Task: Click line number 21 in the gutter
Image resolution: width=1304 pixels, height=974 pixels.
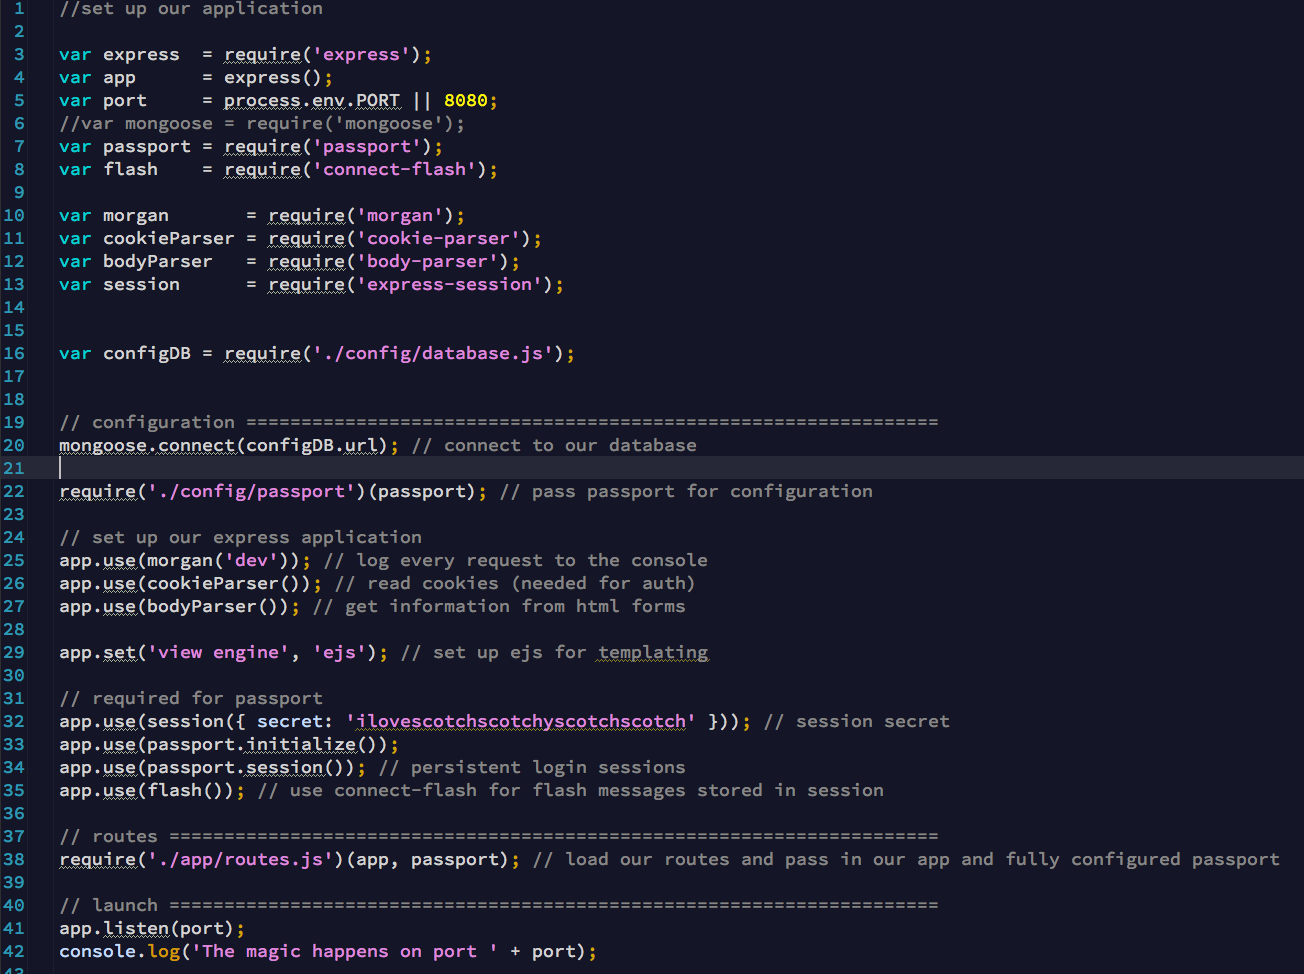Action: (x=14, y=468)
